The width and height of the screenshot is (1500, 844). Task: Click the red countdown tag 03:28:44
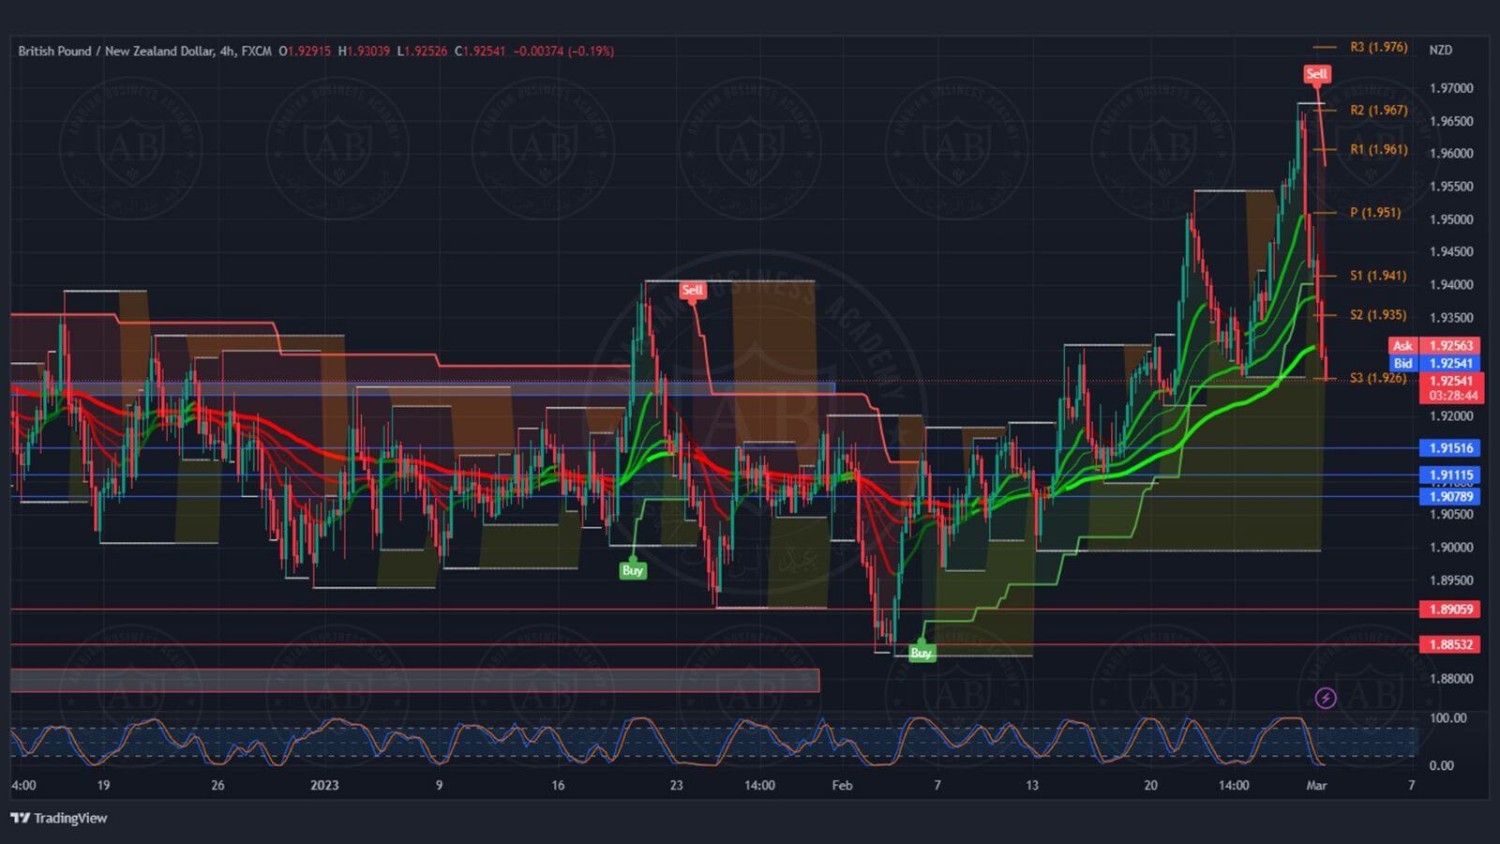pyautogui.click(x=1451, y=396)
